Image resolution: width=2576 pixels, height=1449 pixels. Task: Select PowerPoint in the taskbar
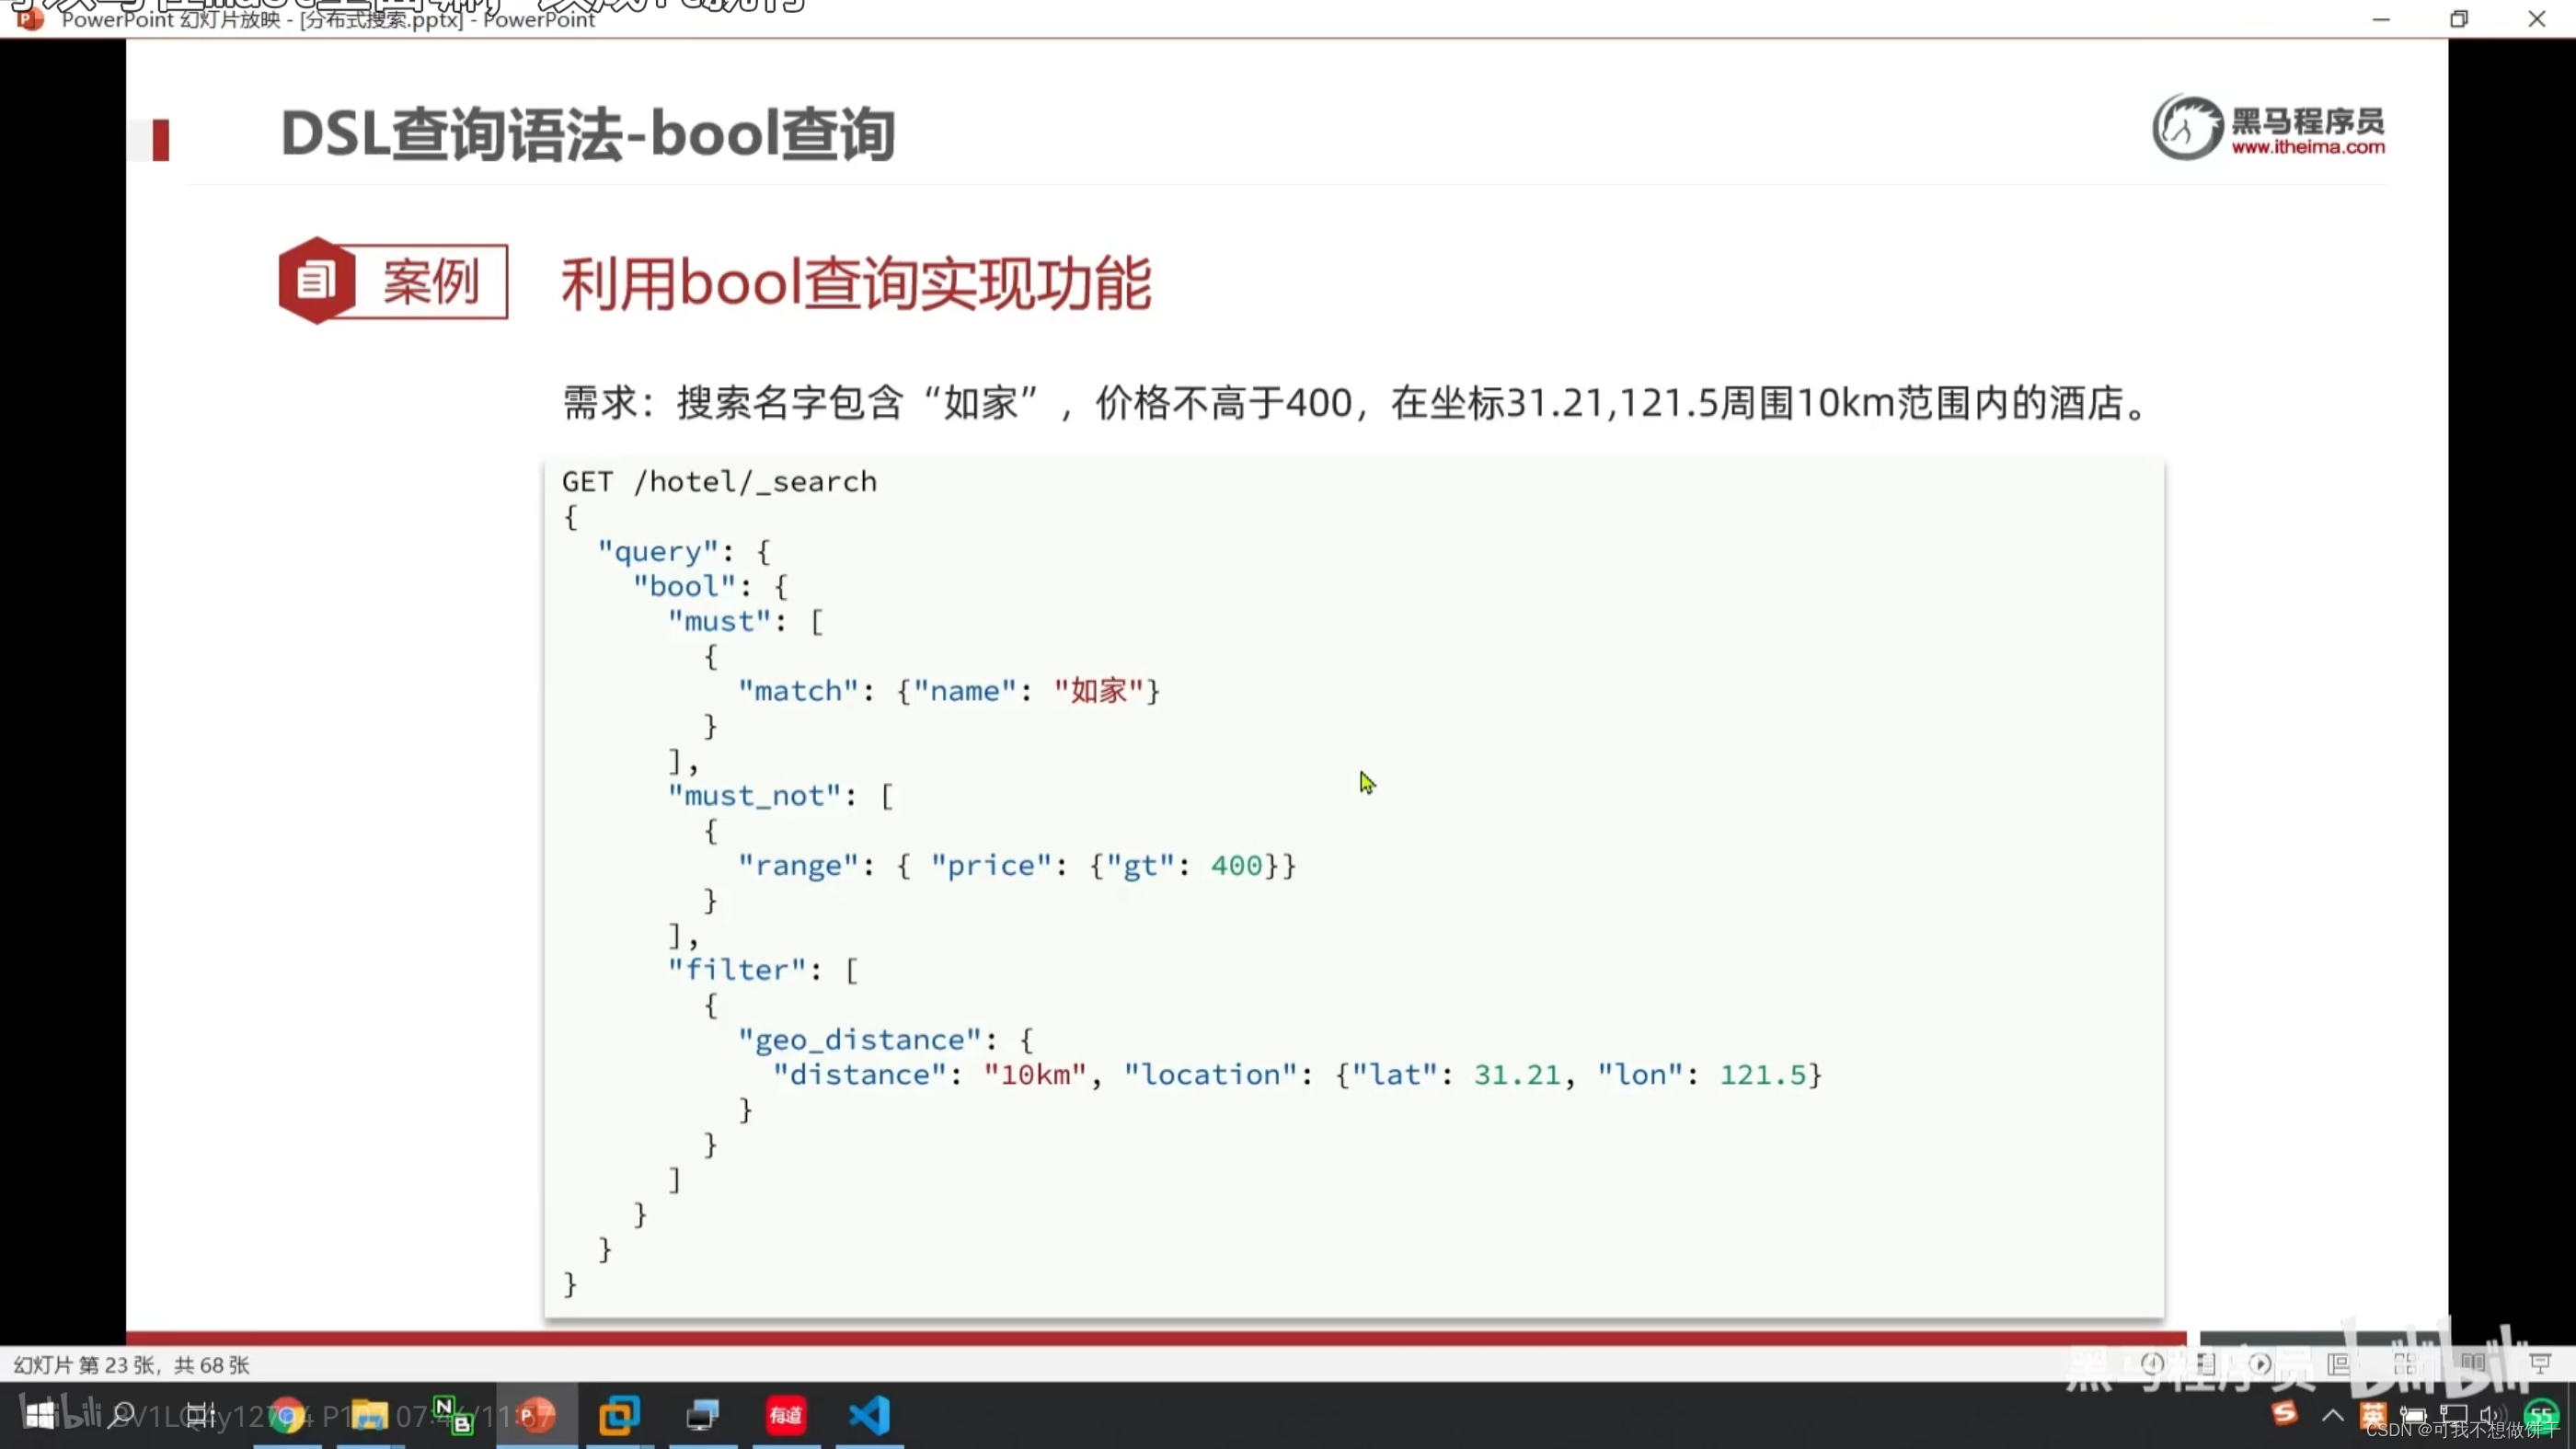[537, 1415]
